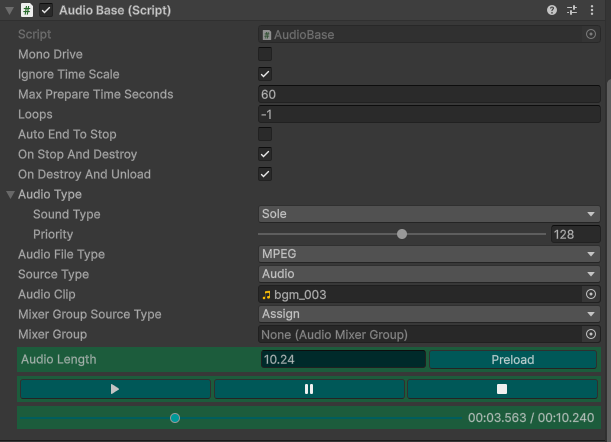This screenshot has width=611, height=442.
Task: Click the Audio Clip label
Action: [x=47, y=294]
